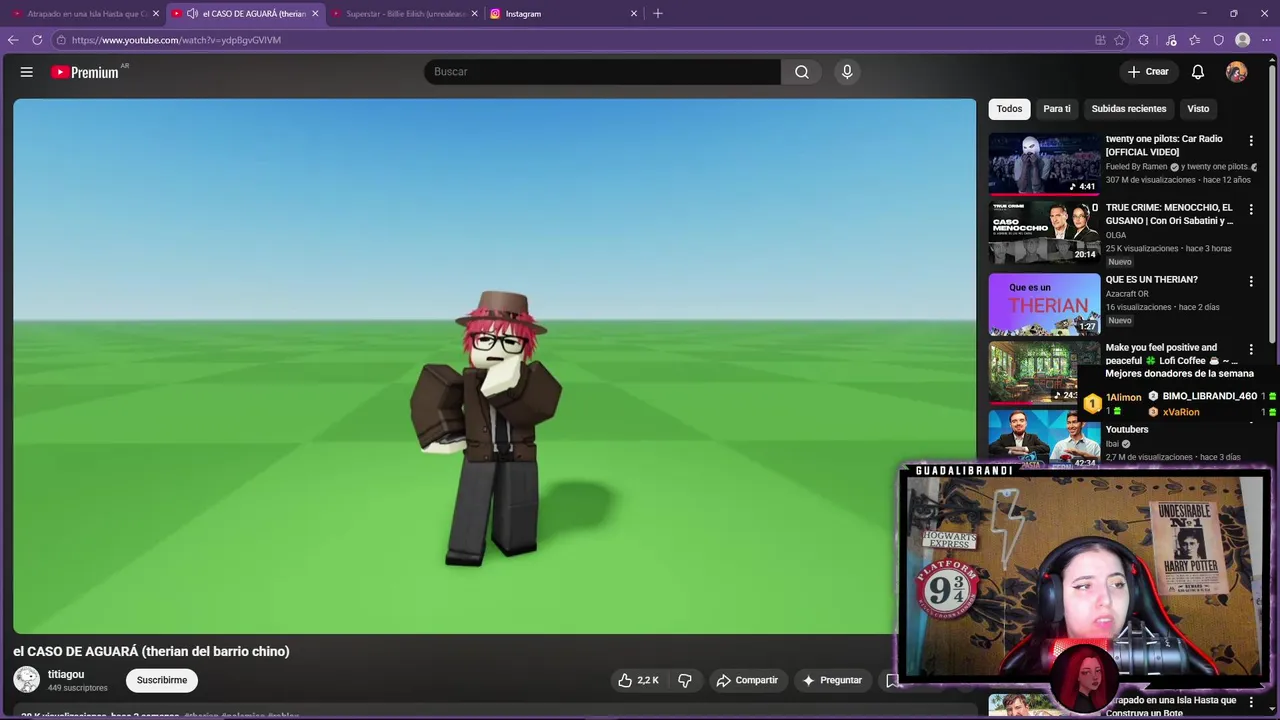This screenshot has width=1280, height=720.
Task: Mute tab via speaker icon on CASO DE AGUARÁ tab
Action: point(192,14)
